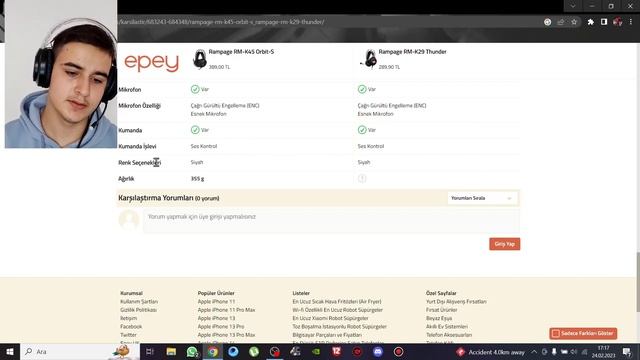Open the Windows Start menu
This screenshot has height=360, width=640.
pyautogui.click(x=10, y=351)
